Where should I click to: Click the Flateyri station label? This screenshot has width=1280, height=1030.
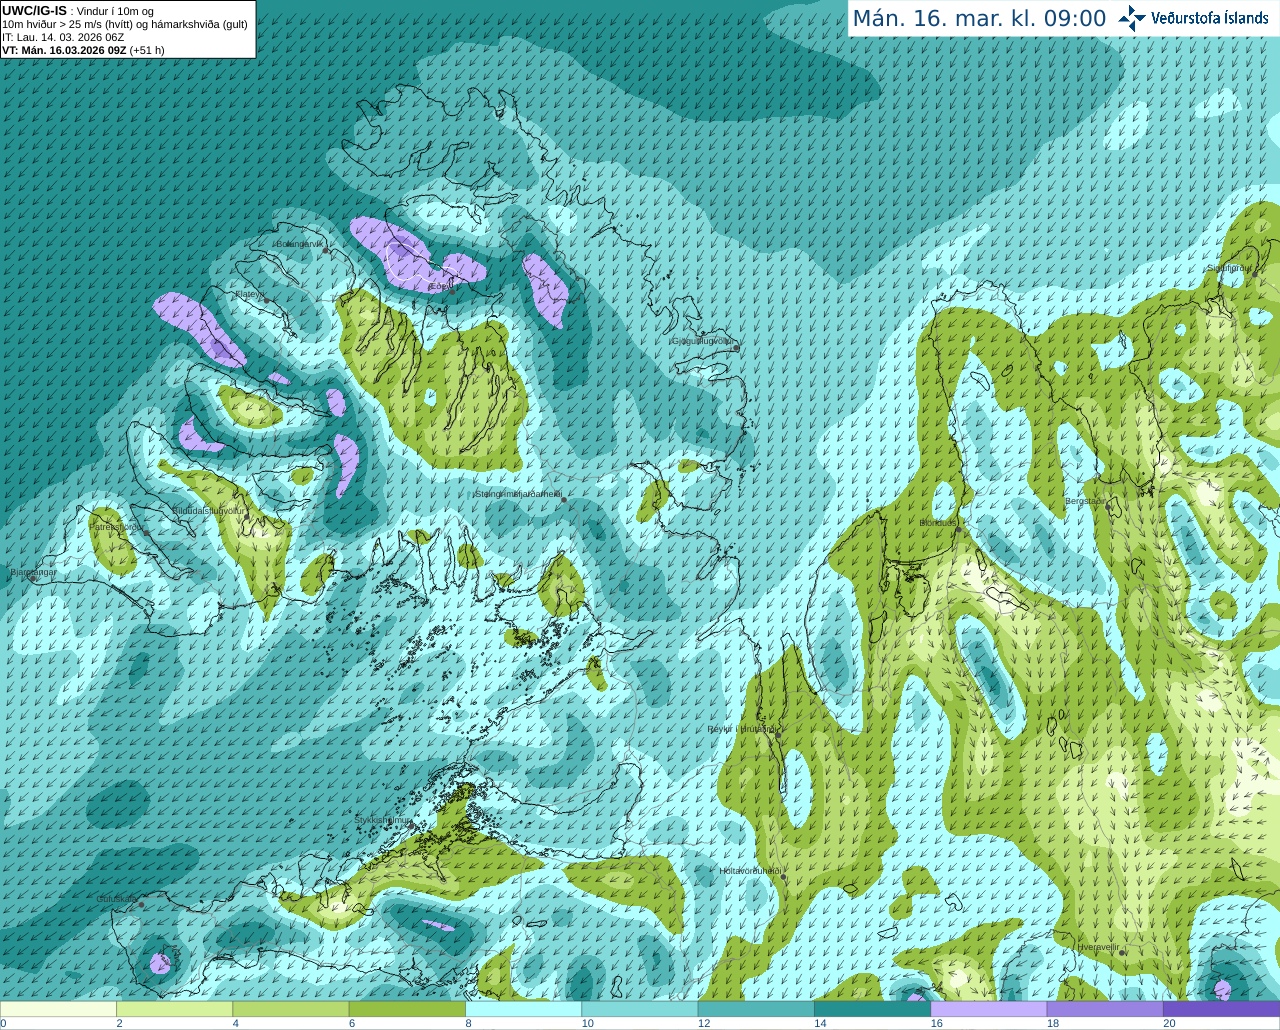click(x=249, y=294)
